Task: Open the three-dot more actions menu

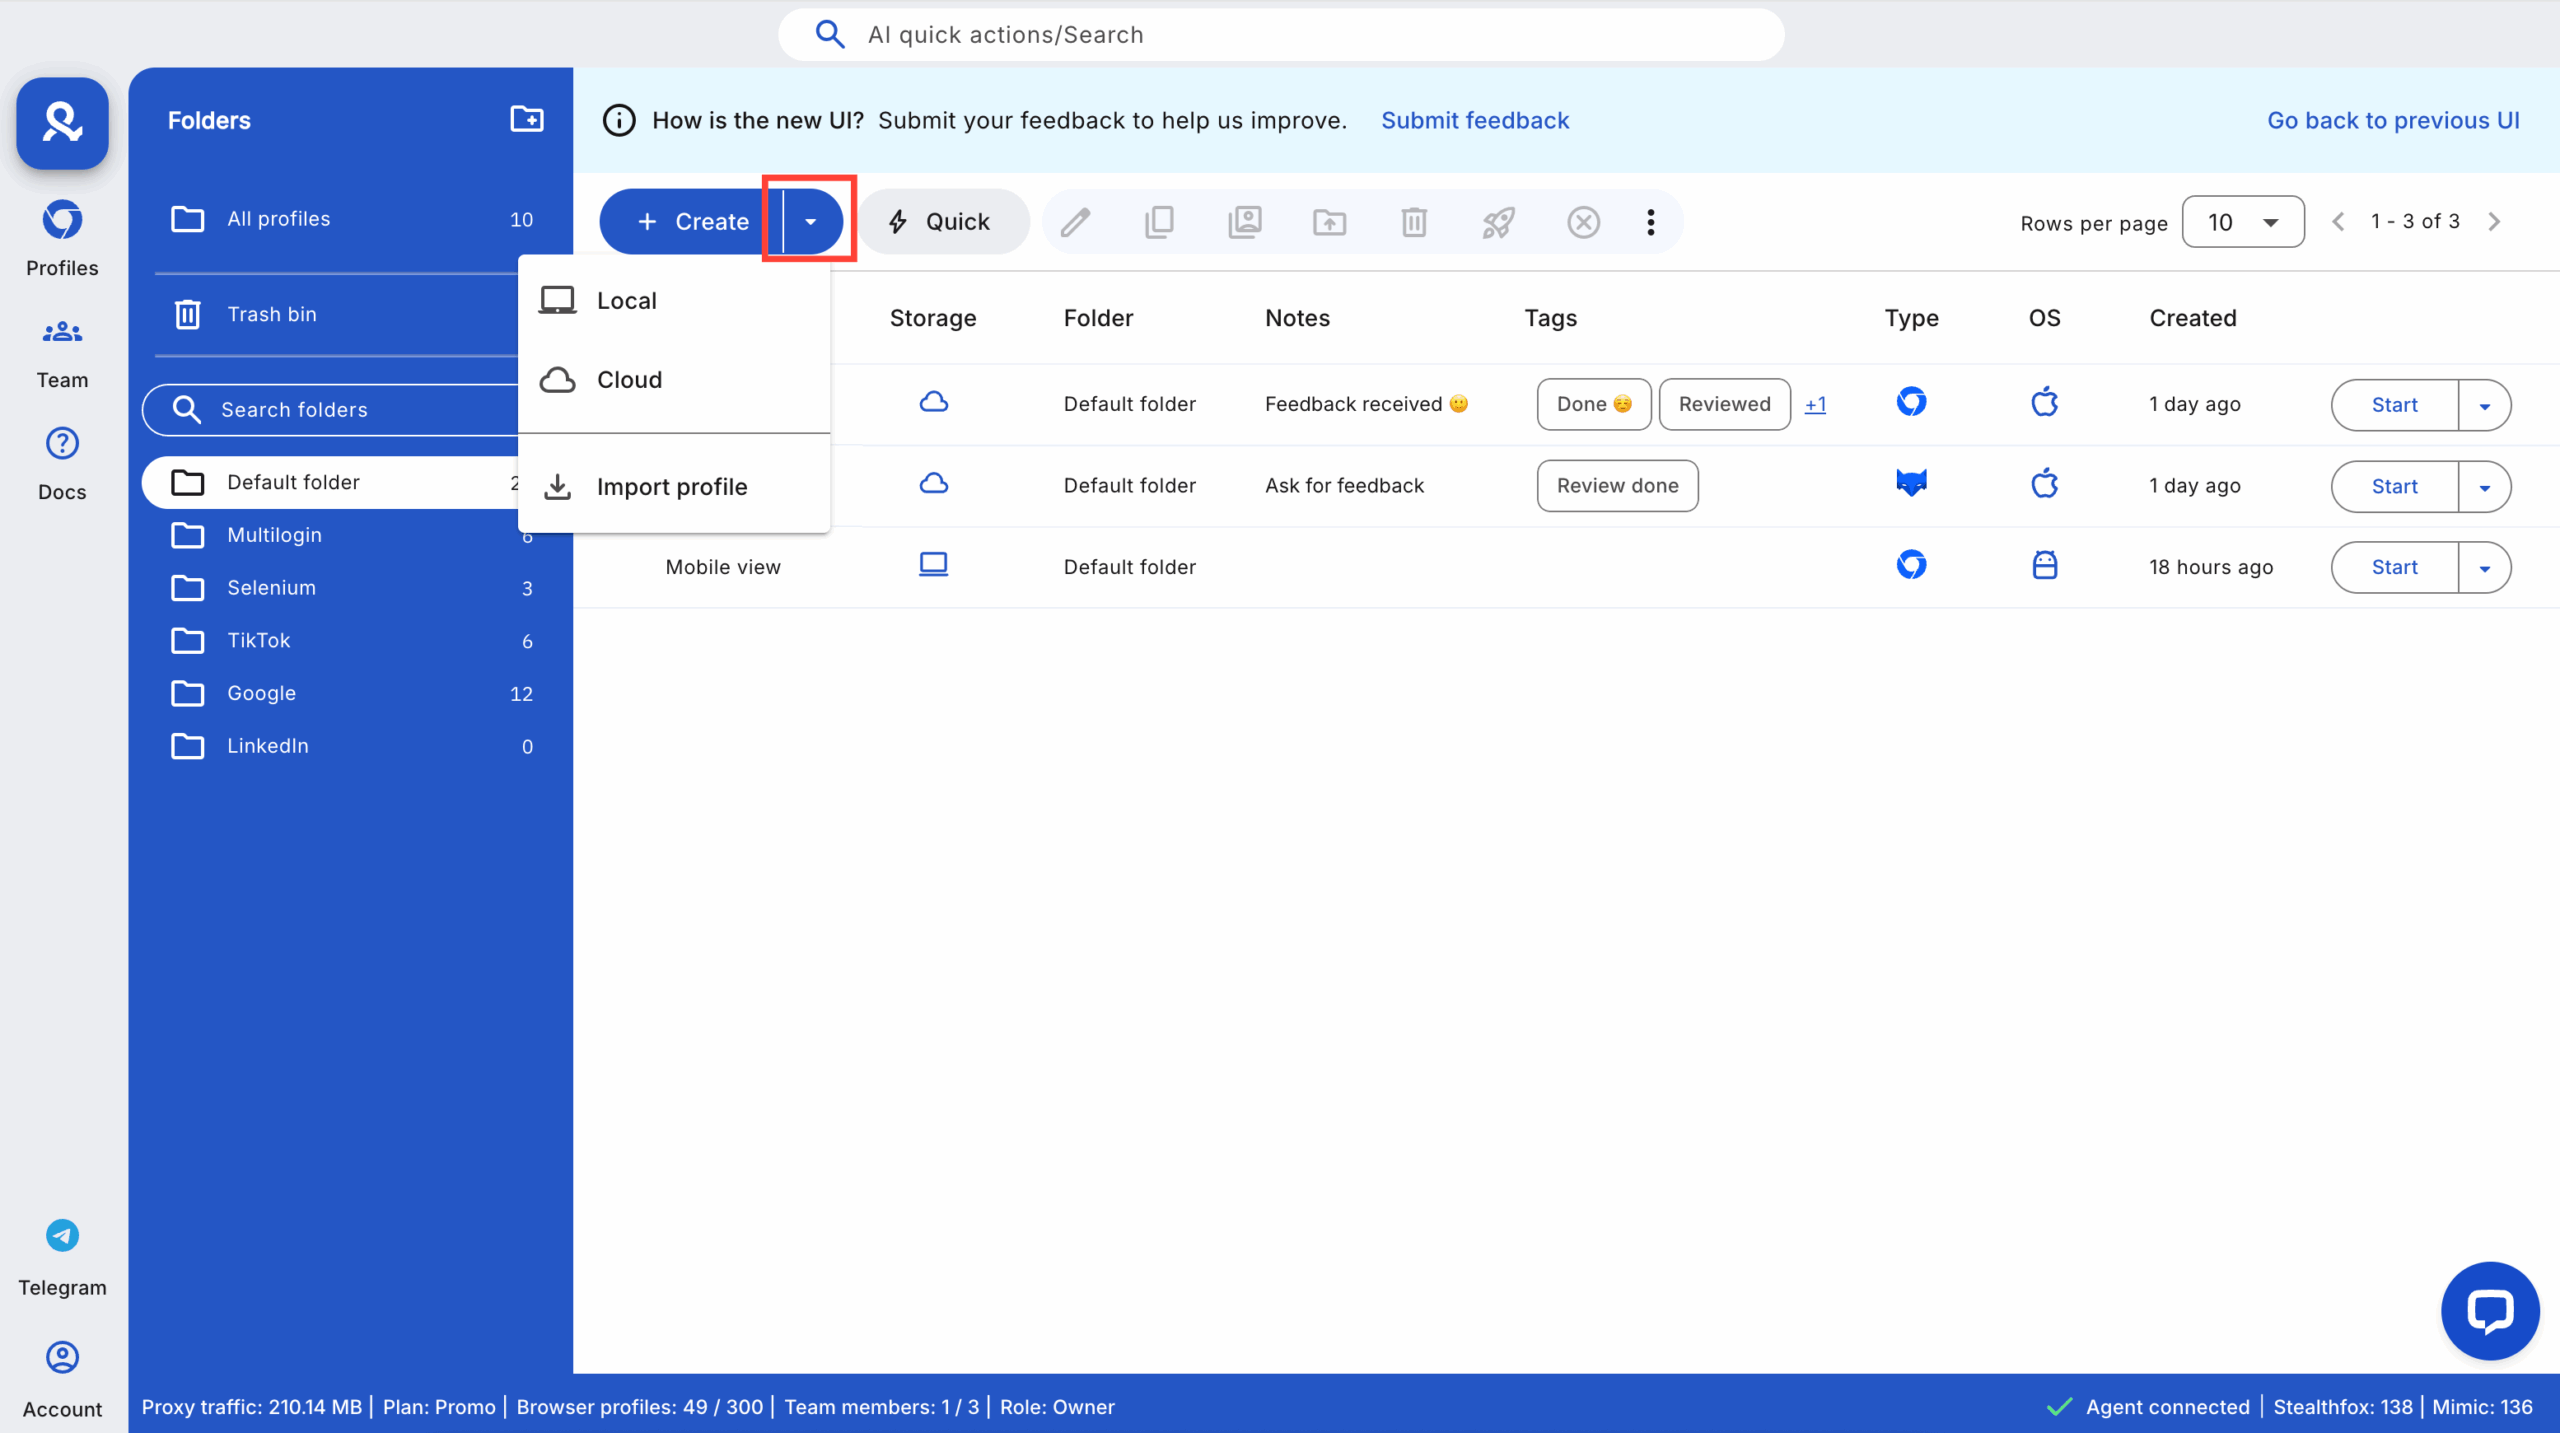Action: pyautogui.click(x=1650, y=221)
